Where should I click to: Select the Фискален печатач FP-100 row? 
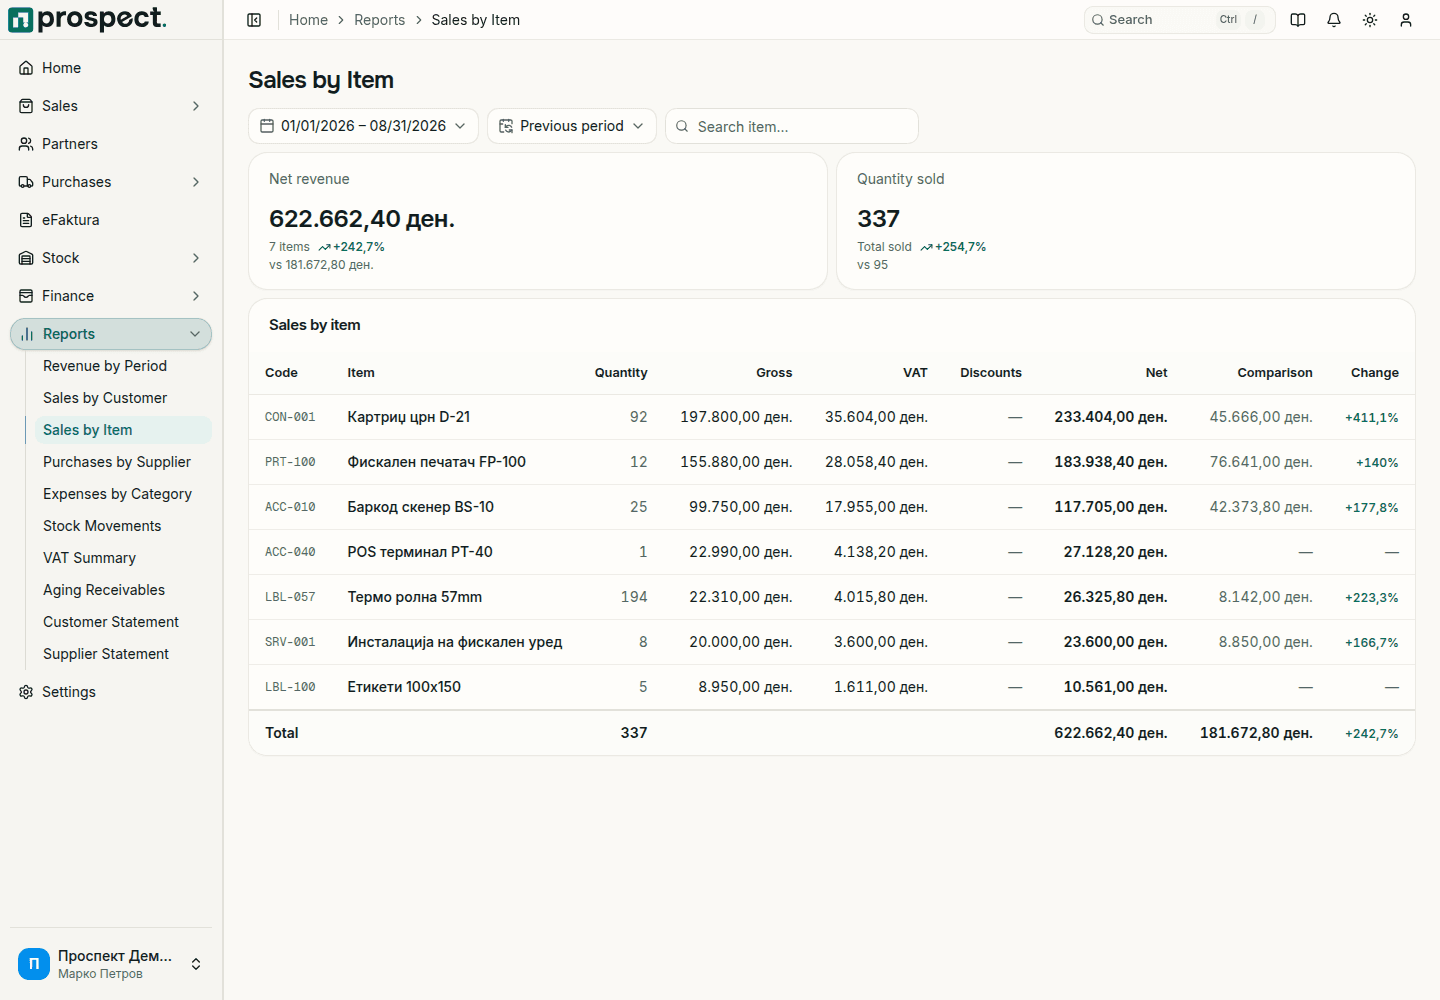pos(832,462)
